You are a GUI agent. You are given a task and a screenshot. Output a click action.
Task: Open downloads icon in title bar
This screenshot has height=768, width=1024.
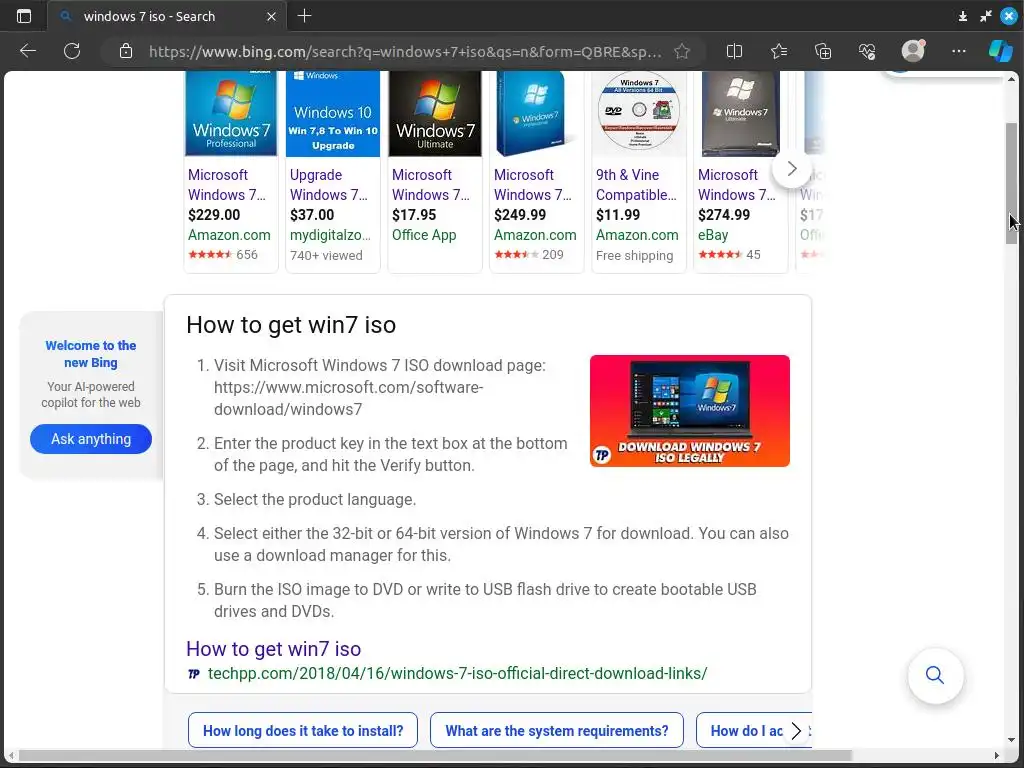[x=963, y=16]
